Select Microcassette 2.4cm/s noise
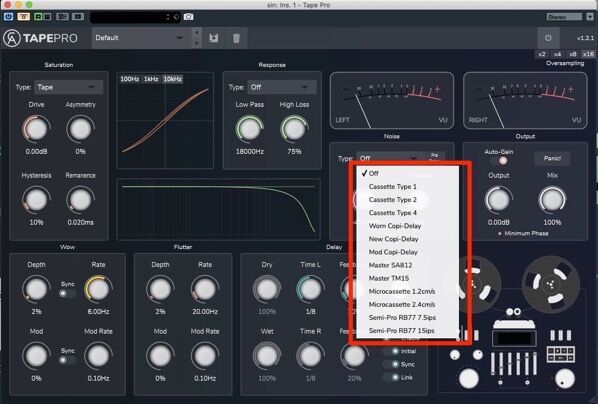This screenshot has width=598, height=404. pos(407,304)
